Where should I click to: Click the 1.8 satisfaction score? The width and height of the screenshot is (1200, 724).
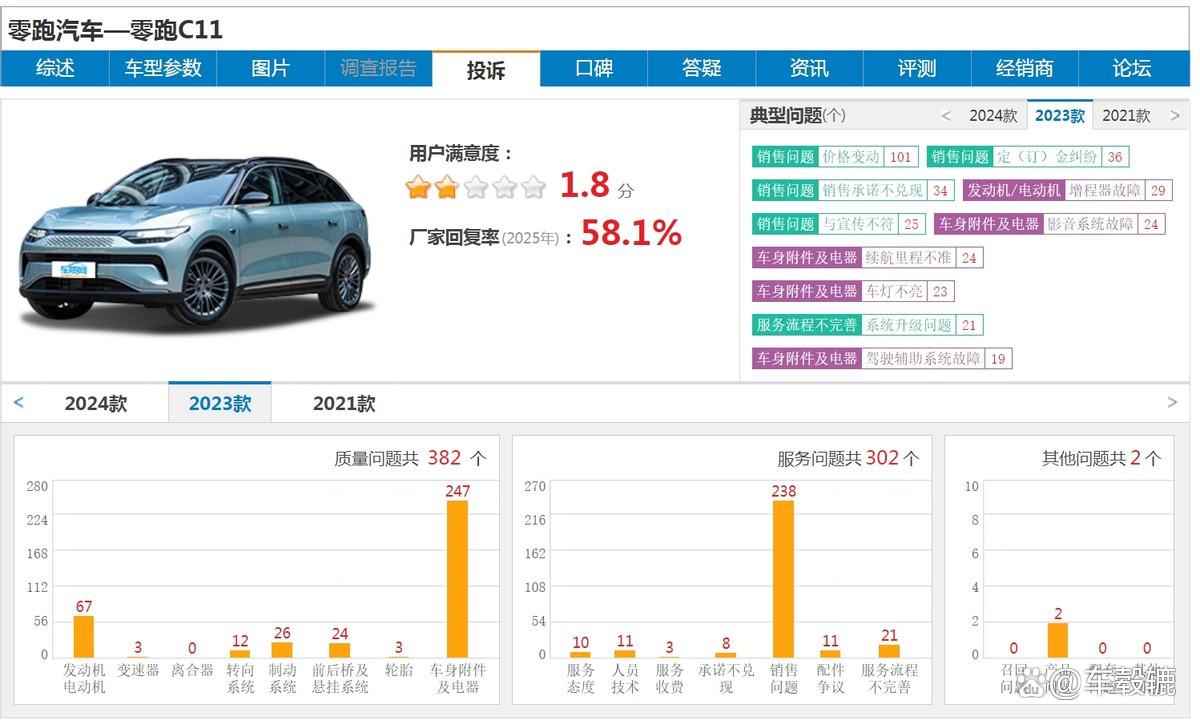click(584, 185)
